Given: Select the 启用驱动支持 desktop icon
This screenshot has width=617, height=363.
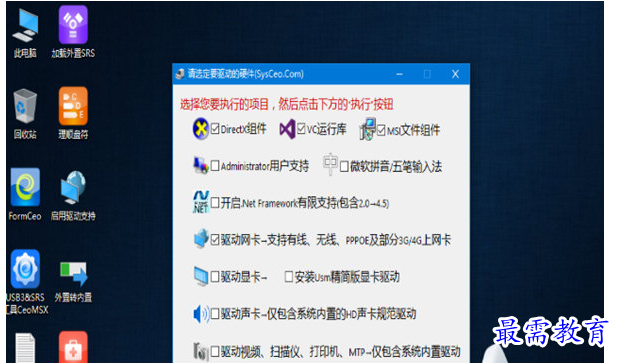Looking at the screenshot, I should pyautogui.click(x=73, y=195).
